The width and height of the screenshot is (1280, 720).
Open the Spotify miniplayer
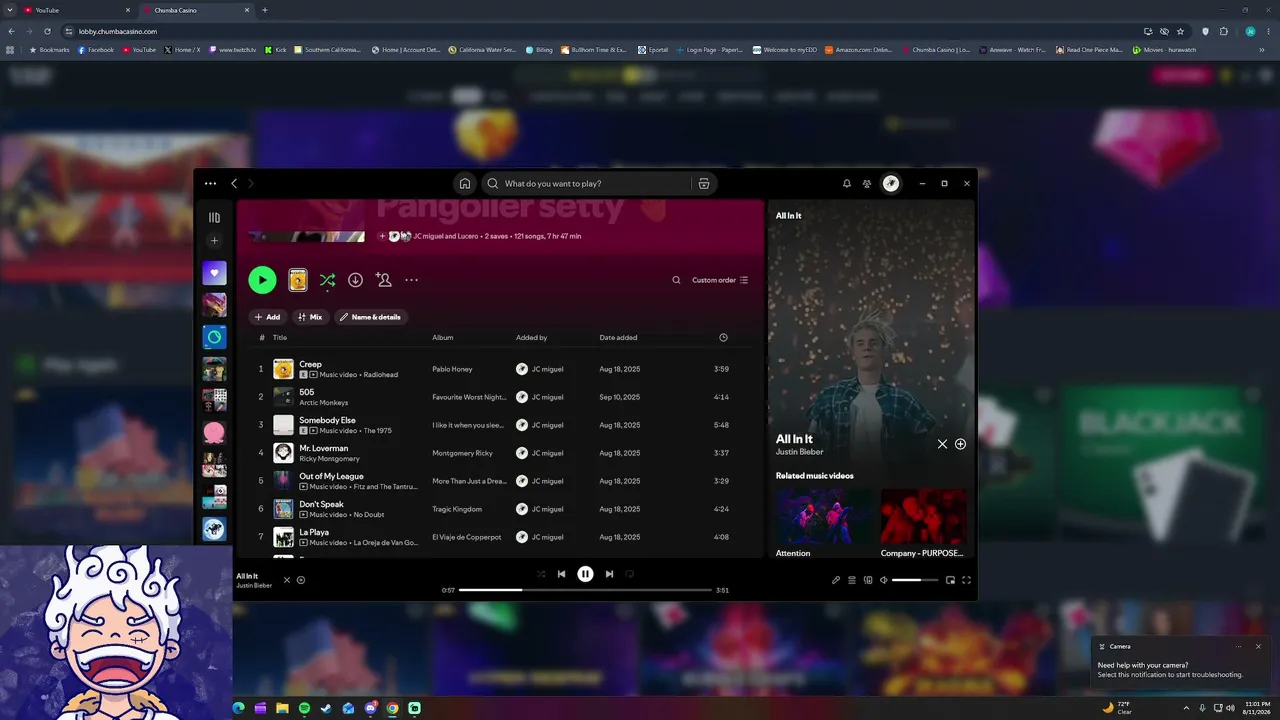(x=950, y=580)
